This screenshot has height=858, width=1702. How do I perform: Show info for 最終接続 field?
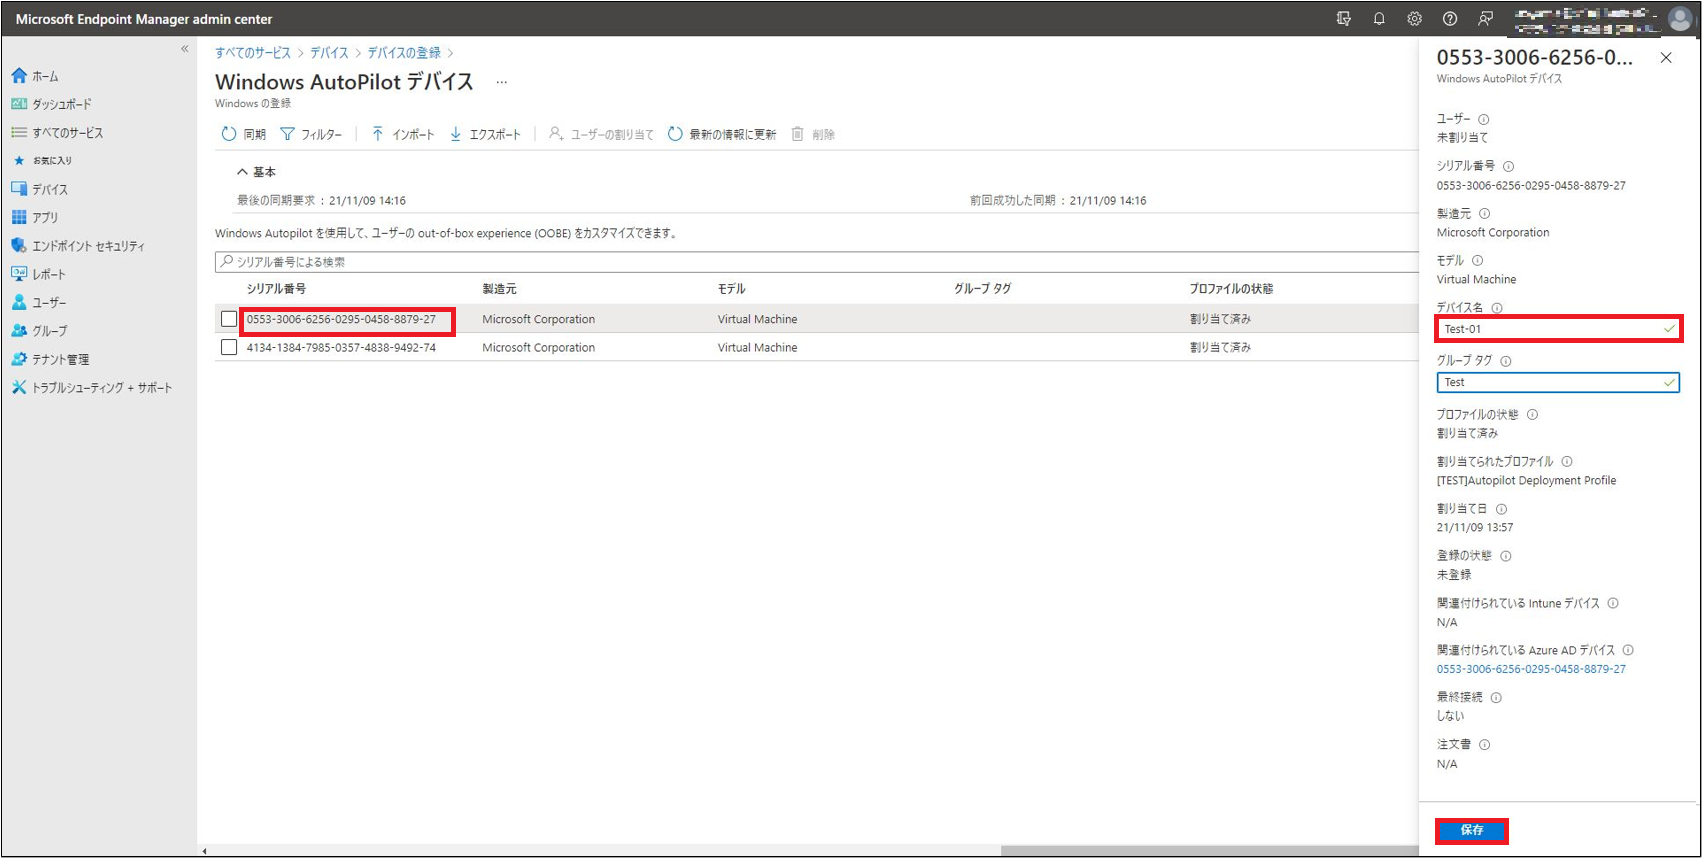click(1496, 698)
